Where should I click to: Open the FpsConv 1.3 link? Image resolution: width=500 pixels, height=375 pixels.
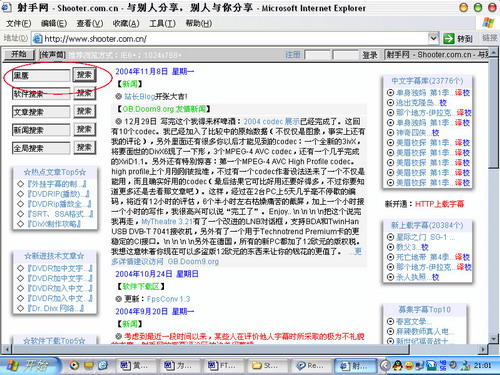168,299
